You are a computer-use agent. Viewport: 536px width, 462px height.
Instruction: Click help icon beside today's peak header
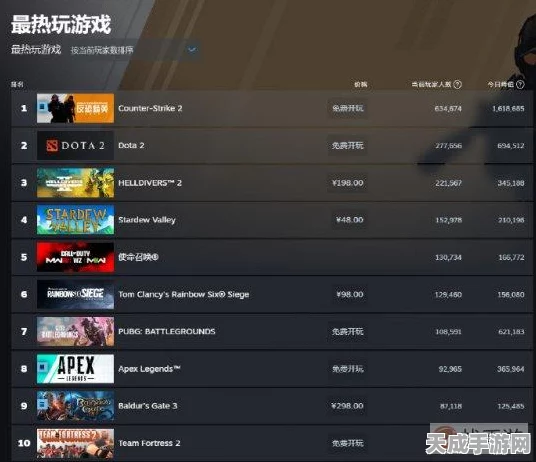[520, 84]
